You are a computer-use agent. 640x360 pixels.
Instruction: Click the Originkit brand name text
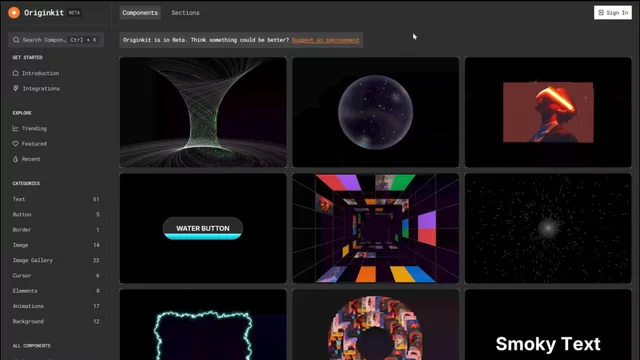(x=44, y=13)
